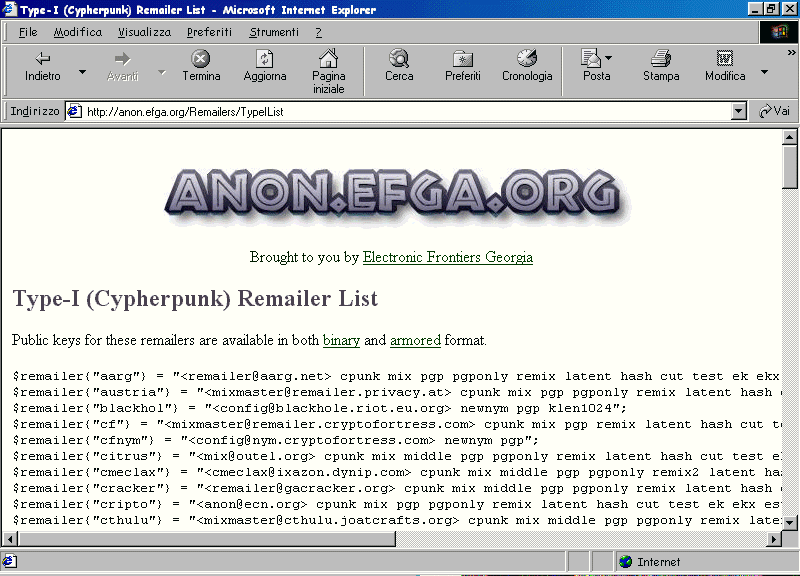Click the page icon in address bar
This screenshot has height=576, width=800.
tap(74, 111)
